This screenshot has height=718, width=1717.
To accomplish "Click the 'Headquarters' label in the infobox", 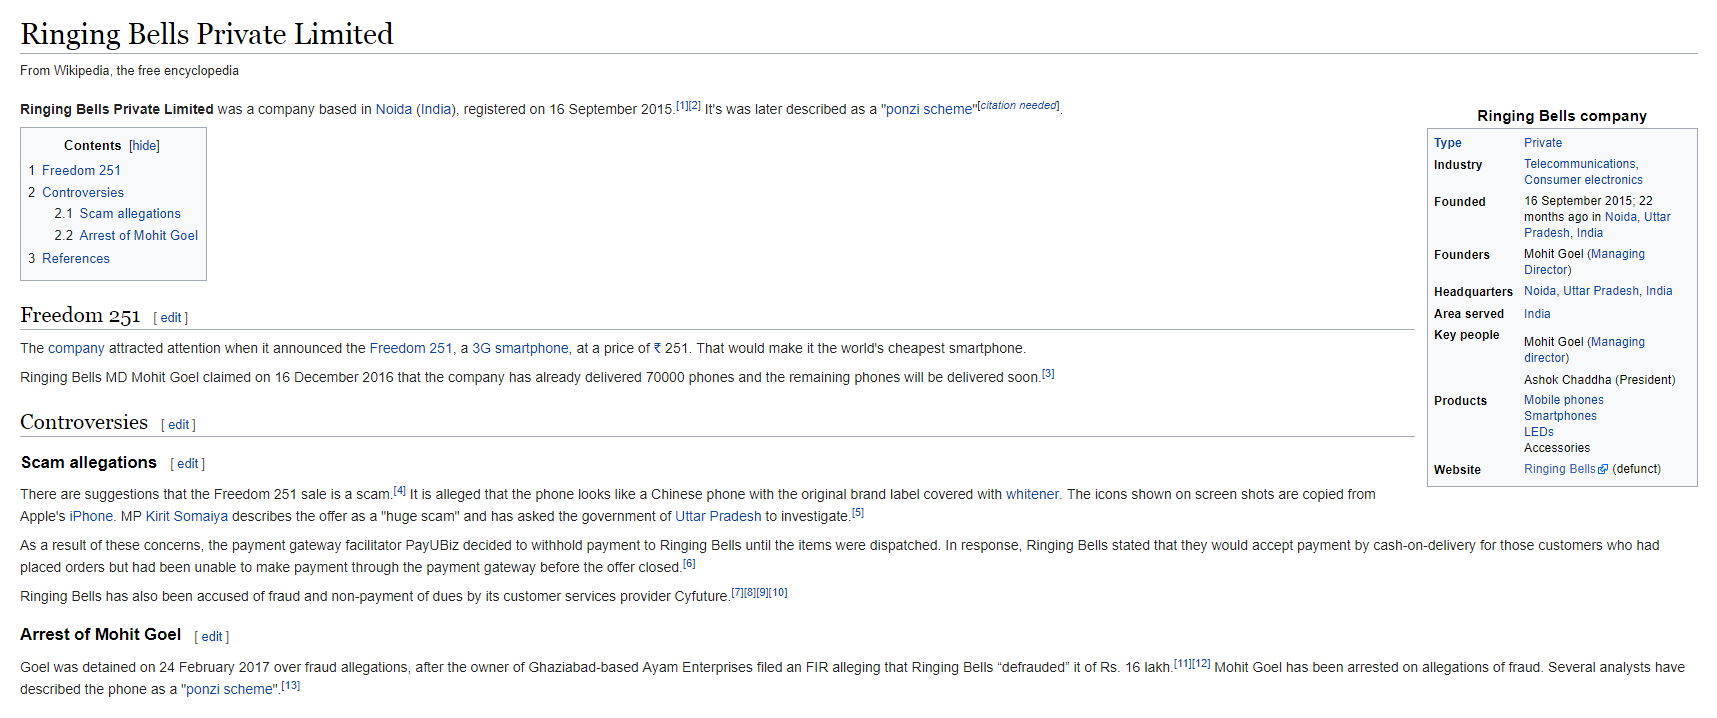I will [x=1473, y=293].
